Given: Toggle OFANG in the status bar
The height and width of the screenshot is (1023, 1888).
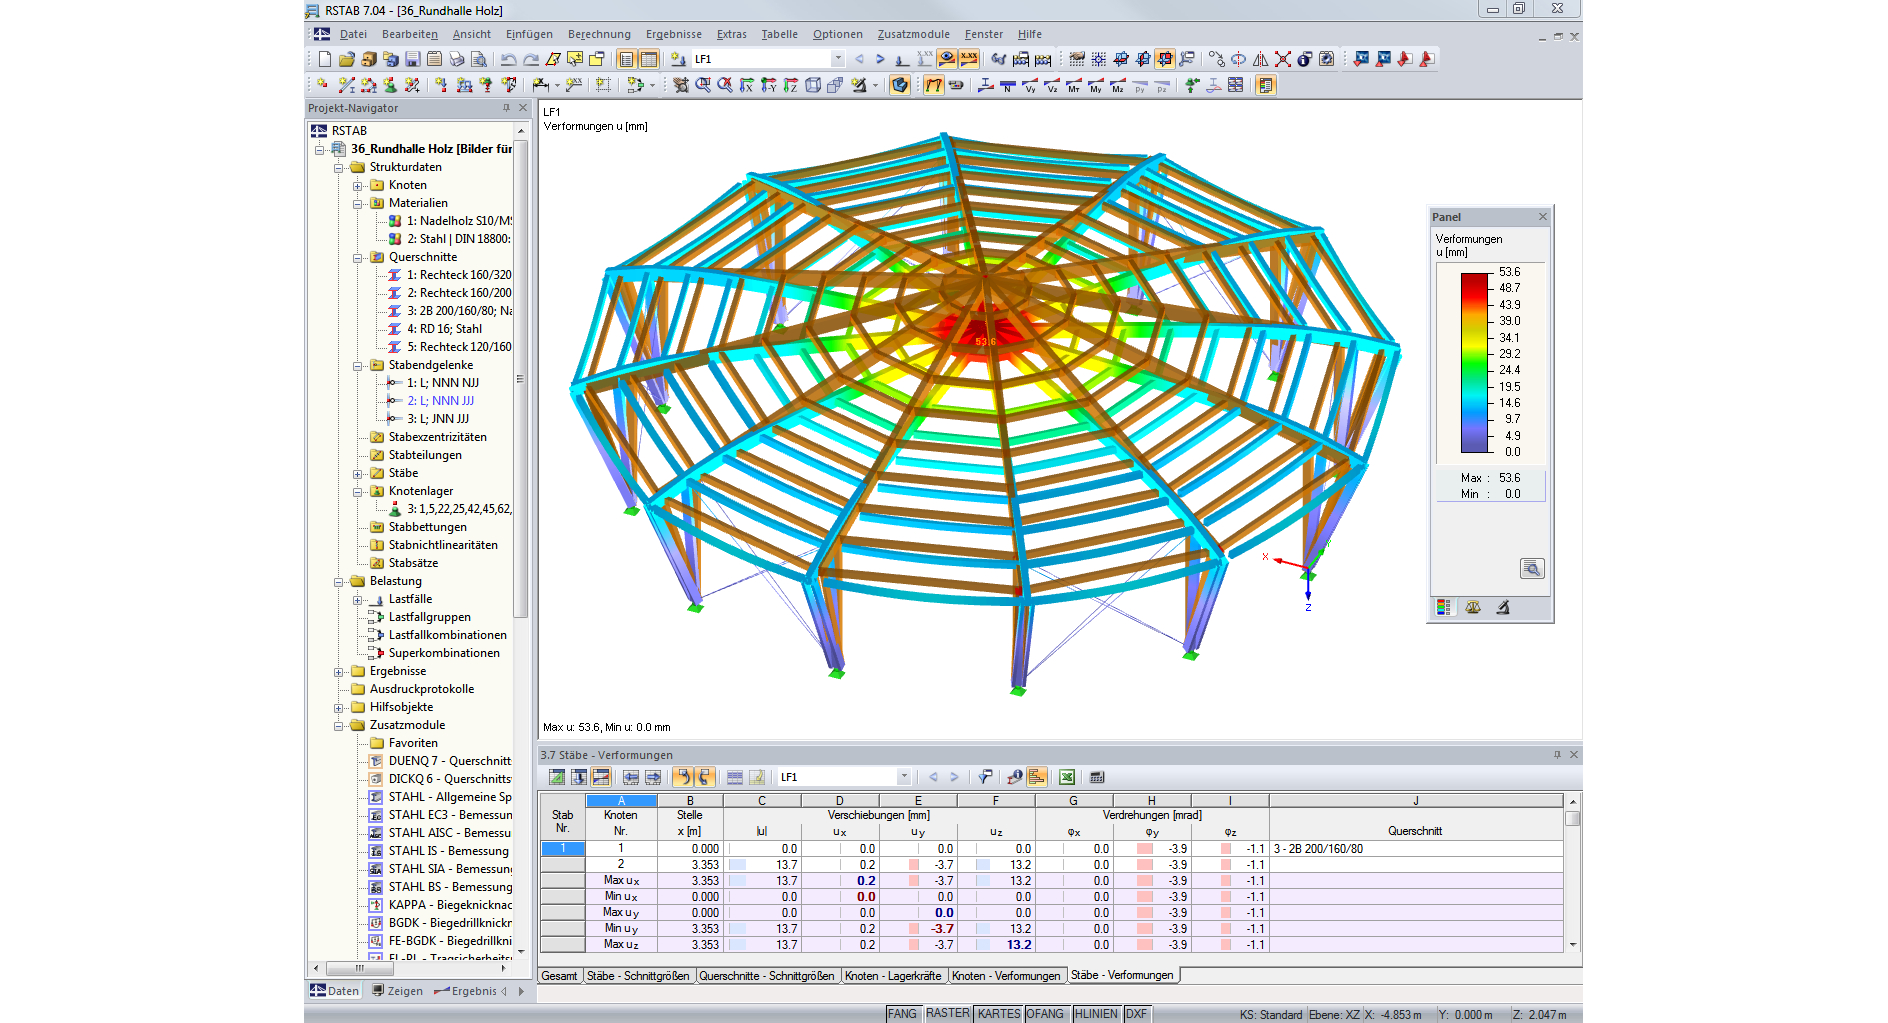Looking at the screenshot, I should (1045, 1014).
